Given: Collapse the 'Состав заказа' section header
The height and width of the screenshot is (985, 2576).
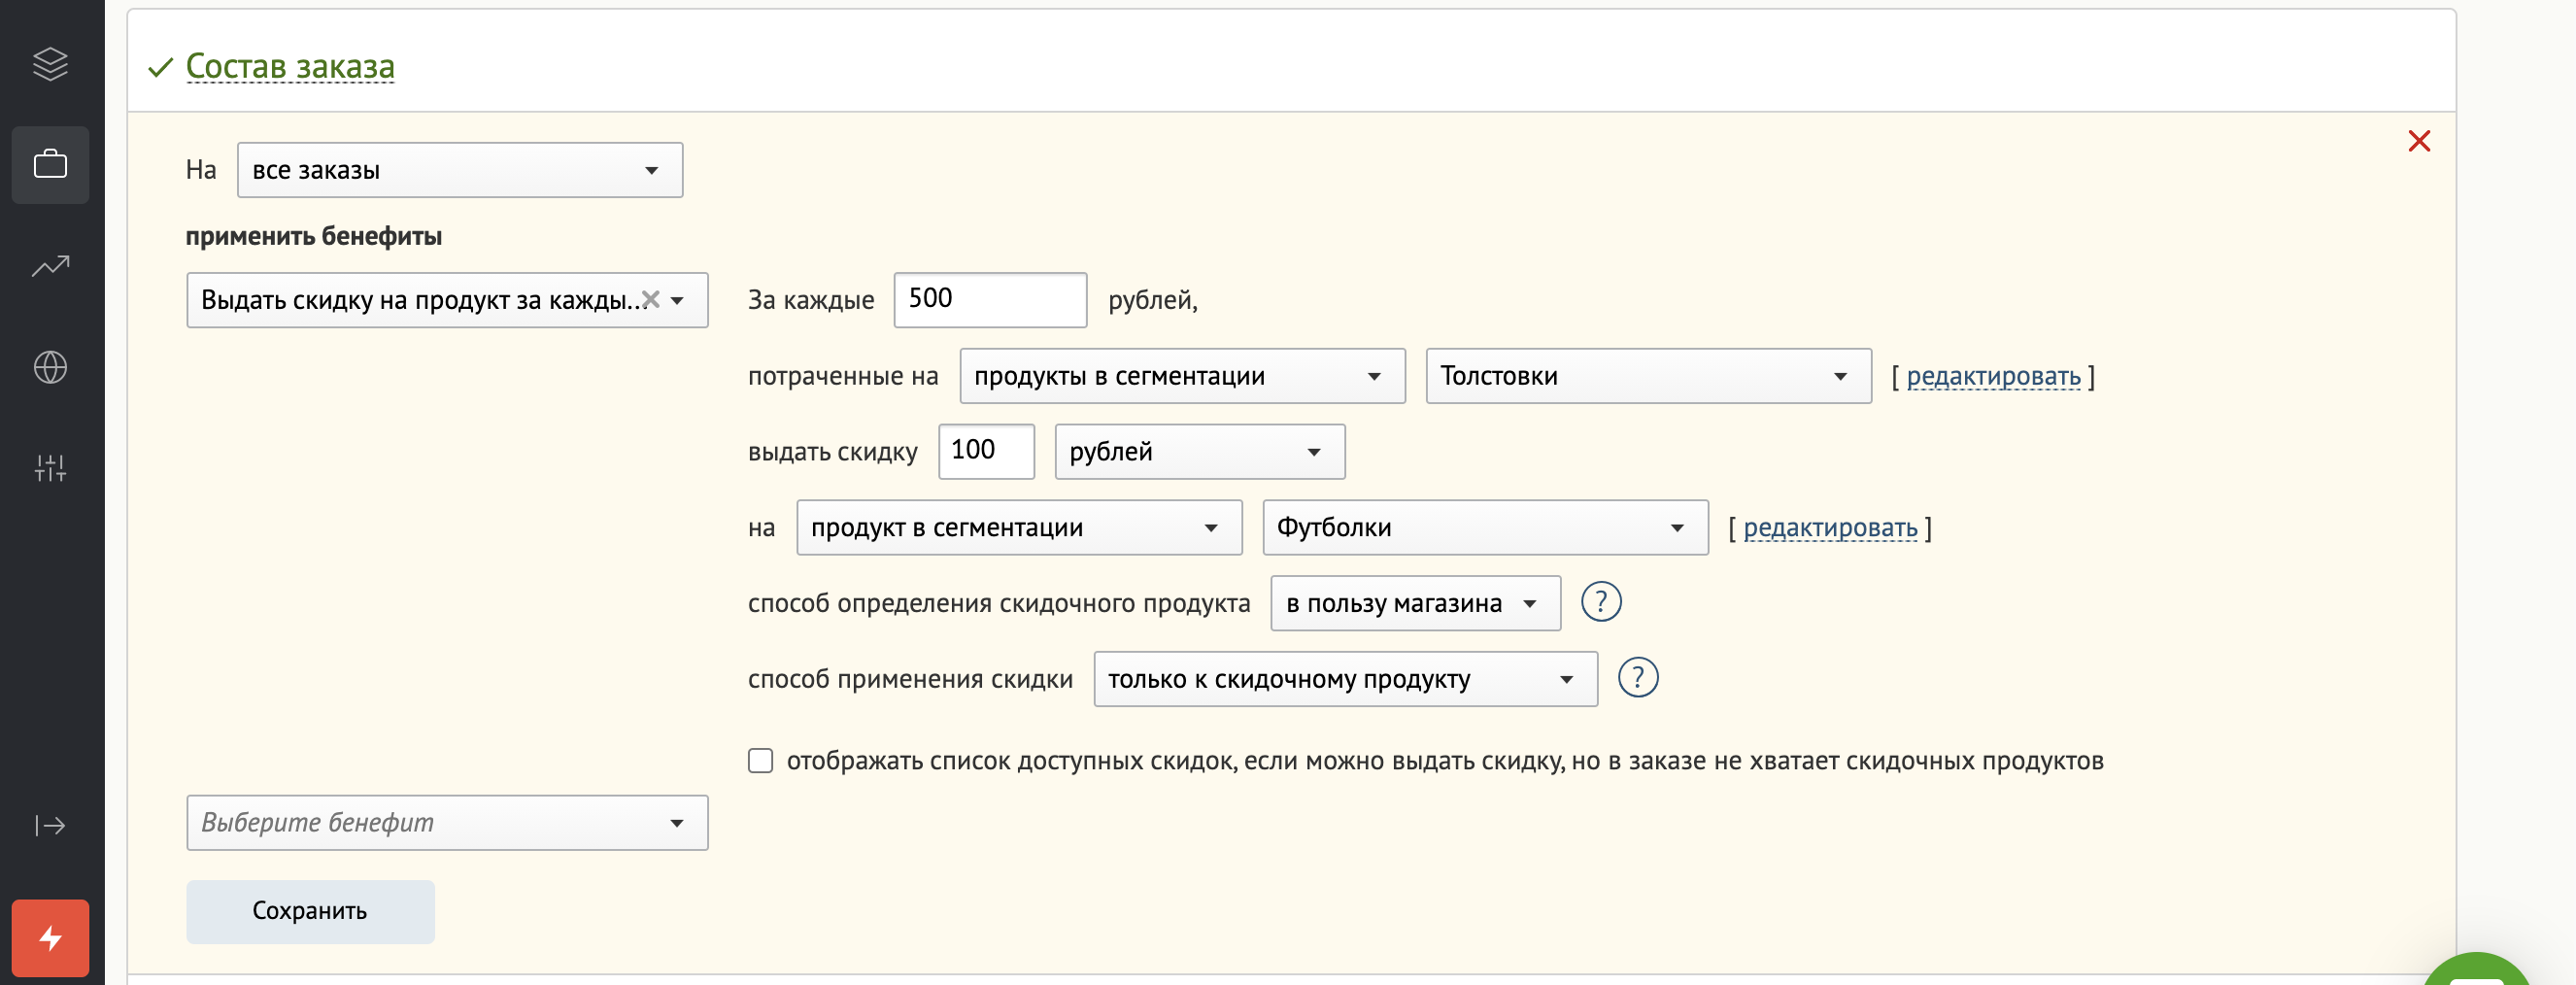Looking at the screenshot, I should (290, 67).
